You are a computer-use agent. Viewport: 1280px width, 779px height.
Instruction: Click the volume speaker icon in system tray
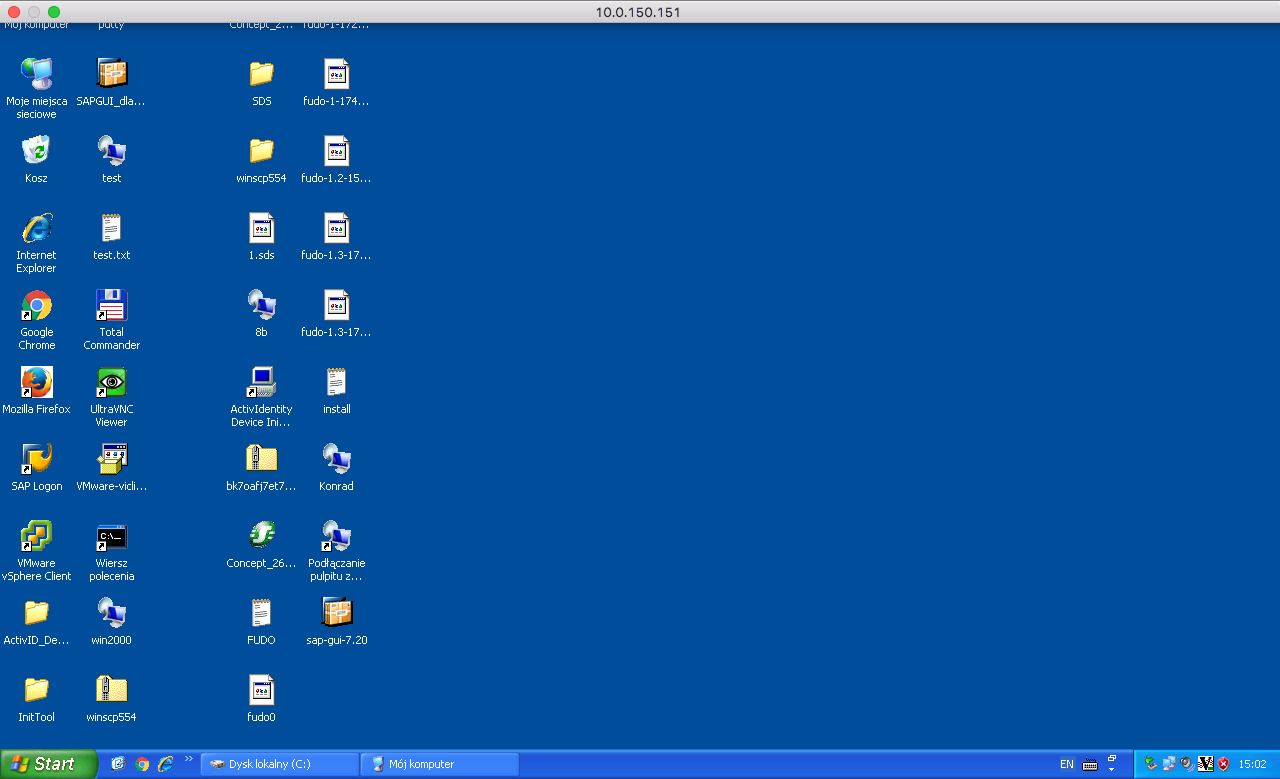(1186, 764)
